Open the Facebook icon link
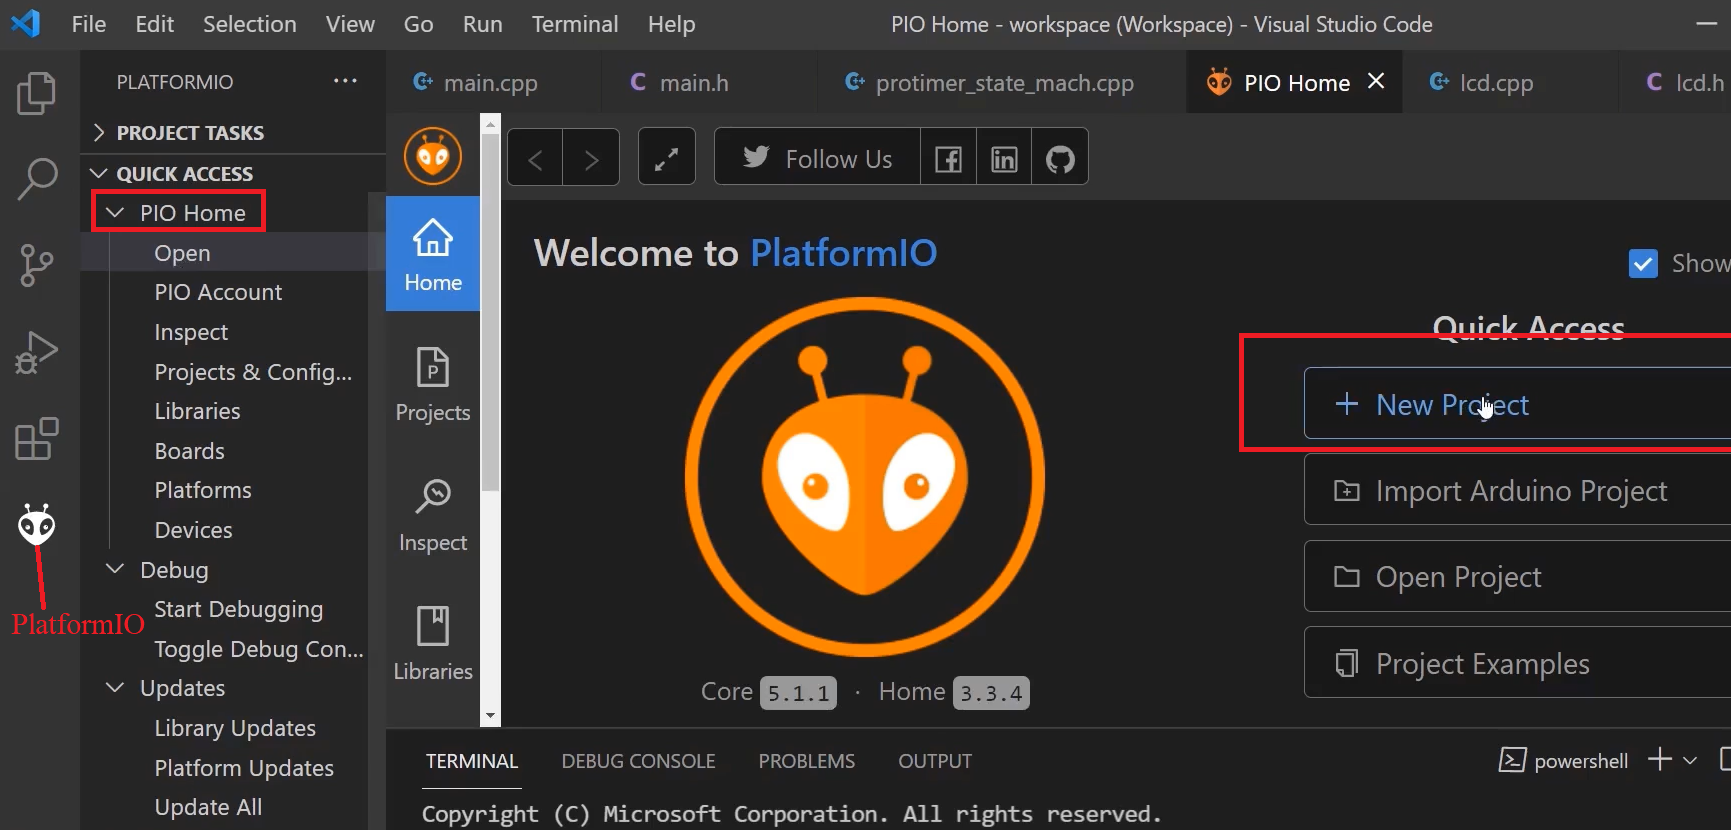 pos(948,158)
